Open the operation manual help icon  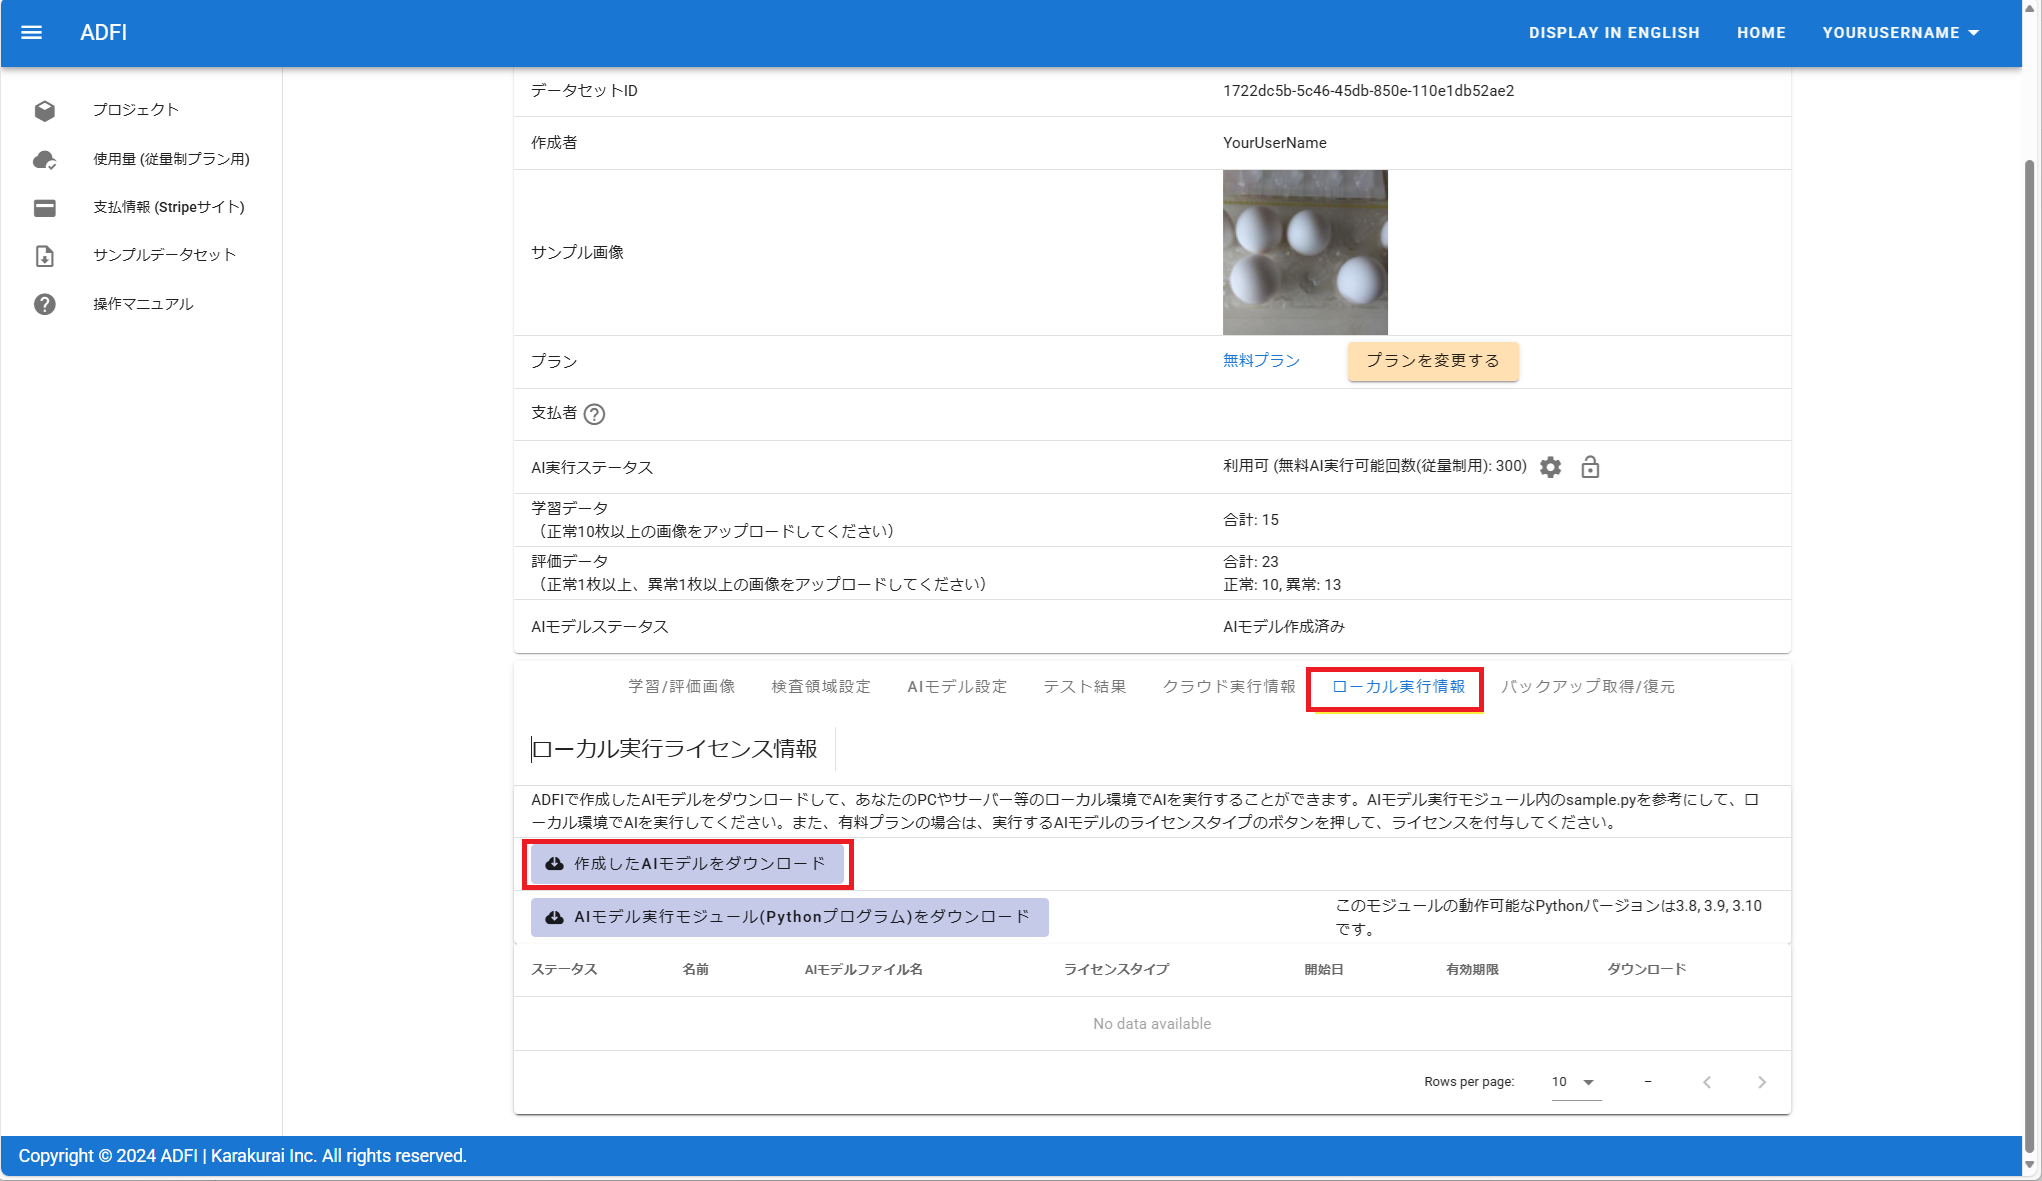(44, 304)
